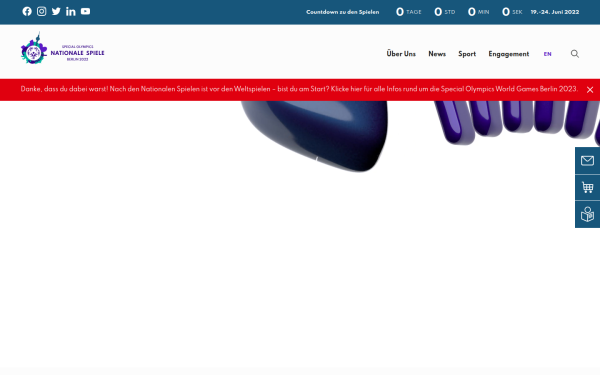600x375 pixels.
Task: Click the Countdown zu den Spielen text
Action: 342,12
